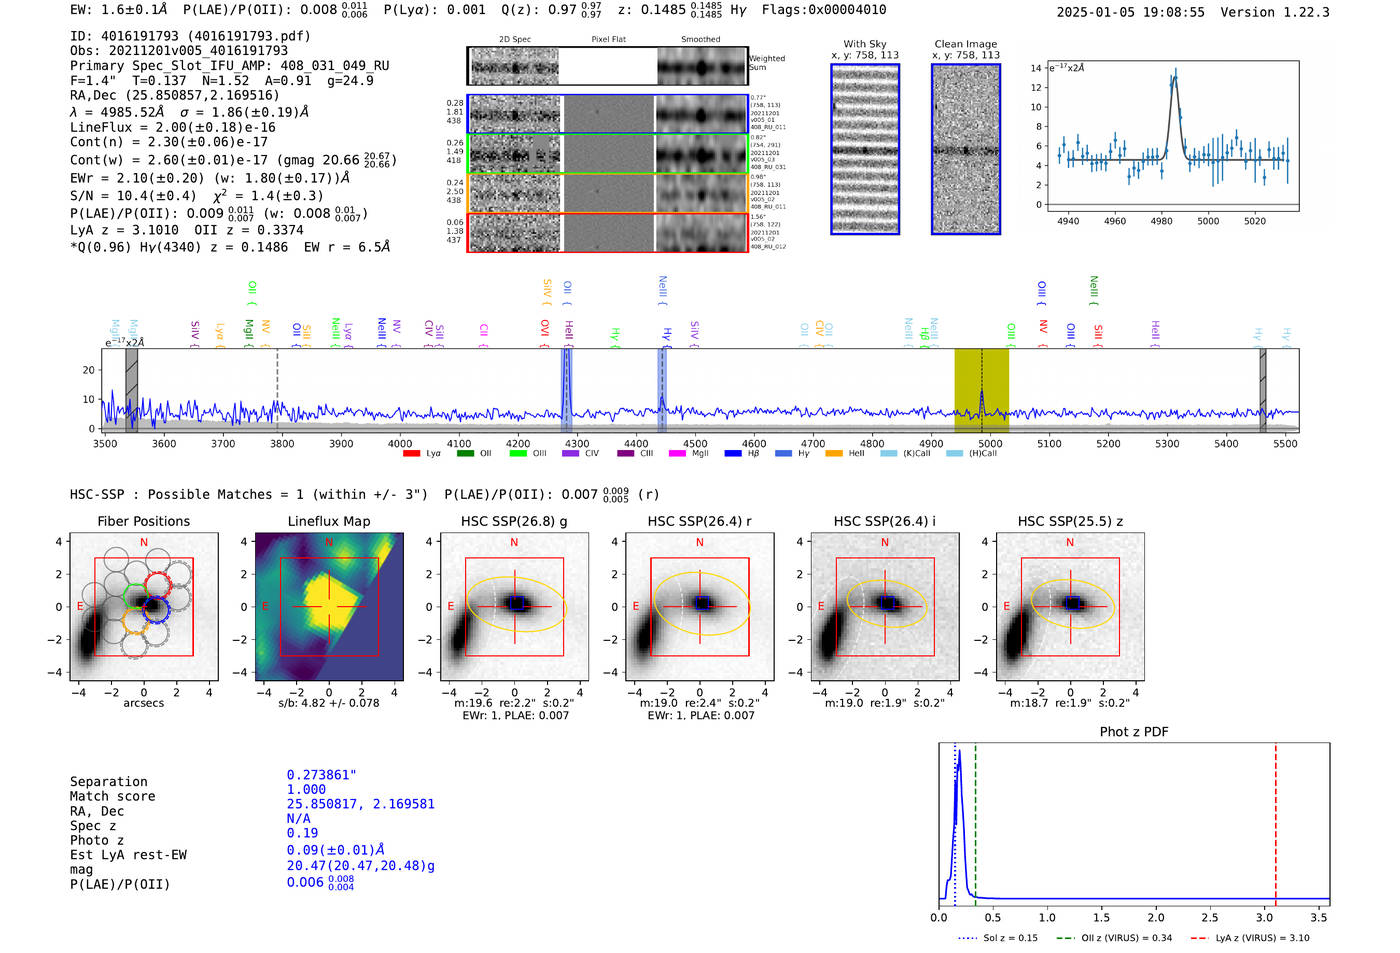Screen dimensions: 1400x953
Task: Open the HSC SSP(26.4) r image
Action: (x=699, y=606)
